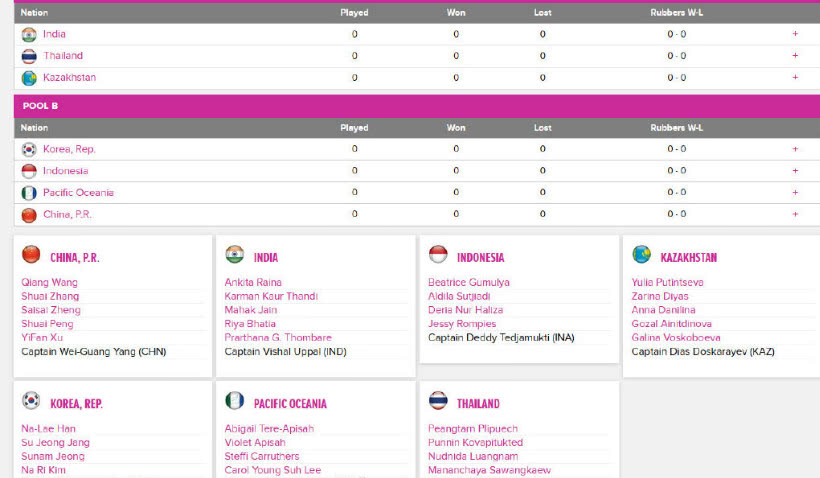Click the INDONESIA team card heading
The width and height of the screenshot is (820, 478).
[481, 258]
